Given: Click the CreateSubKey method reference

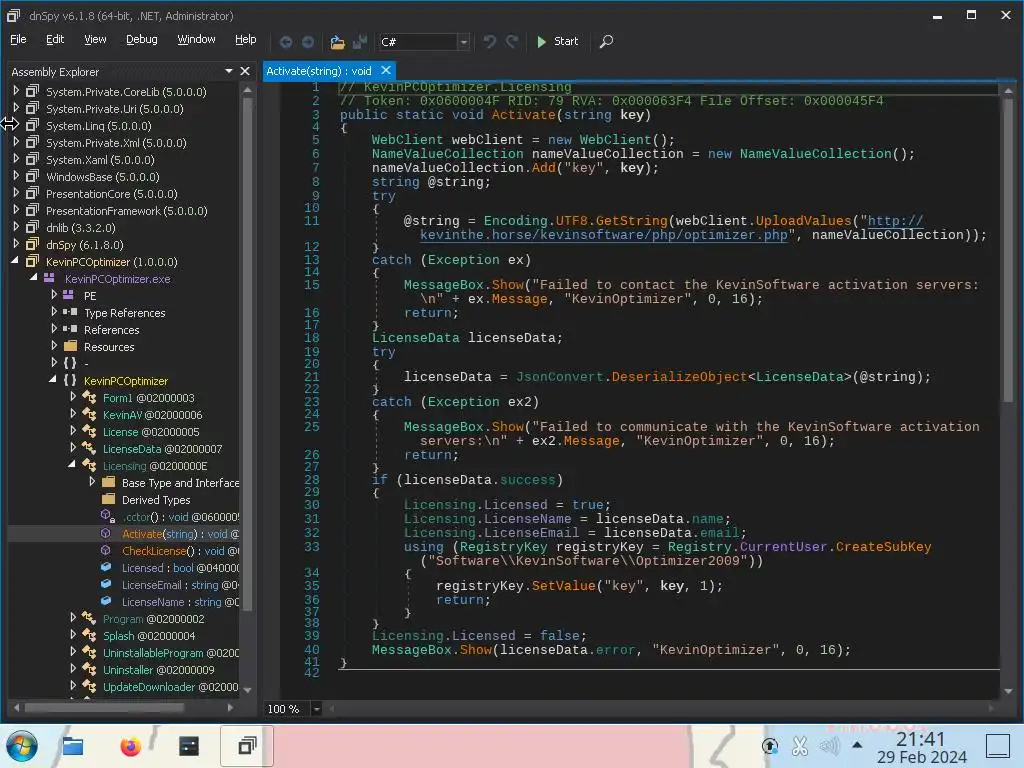Looking at the screenshot, I should [883, 547].
